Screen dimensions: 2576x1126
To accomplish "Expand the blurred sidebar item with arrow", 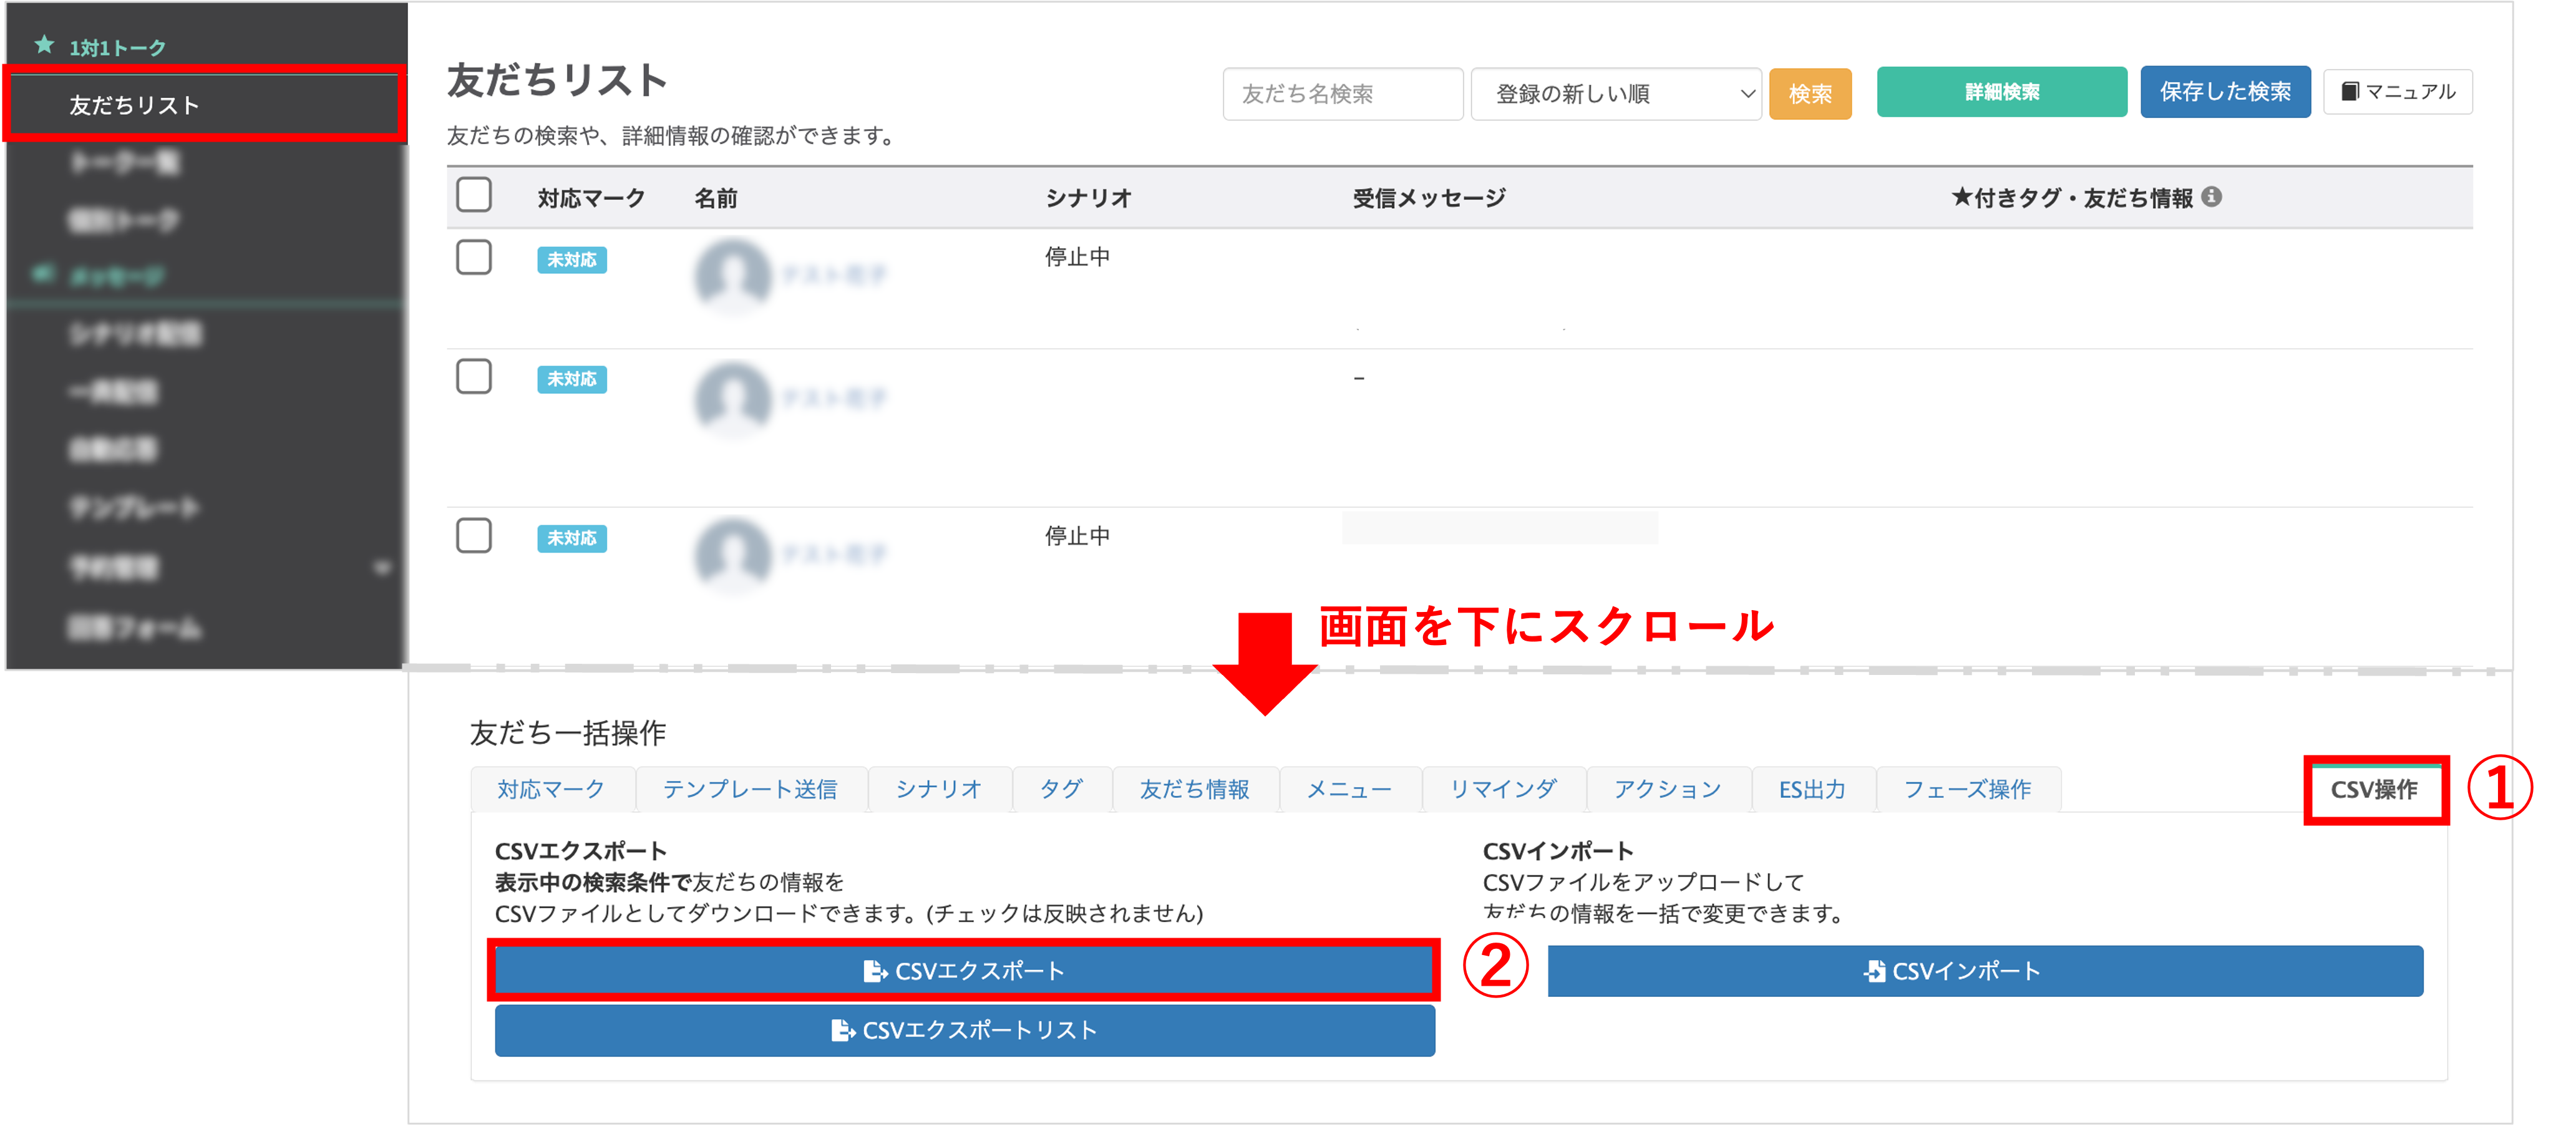I will (381, 568).
